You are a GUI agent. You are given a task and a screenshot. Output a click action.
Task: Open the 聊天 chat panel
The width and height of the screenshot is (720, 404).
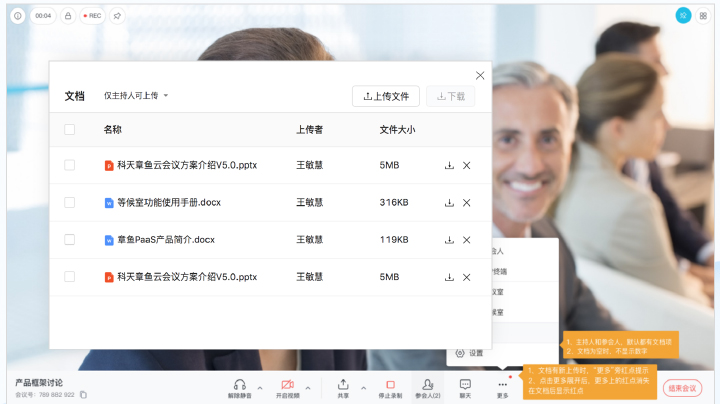coord(465,388)
